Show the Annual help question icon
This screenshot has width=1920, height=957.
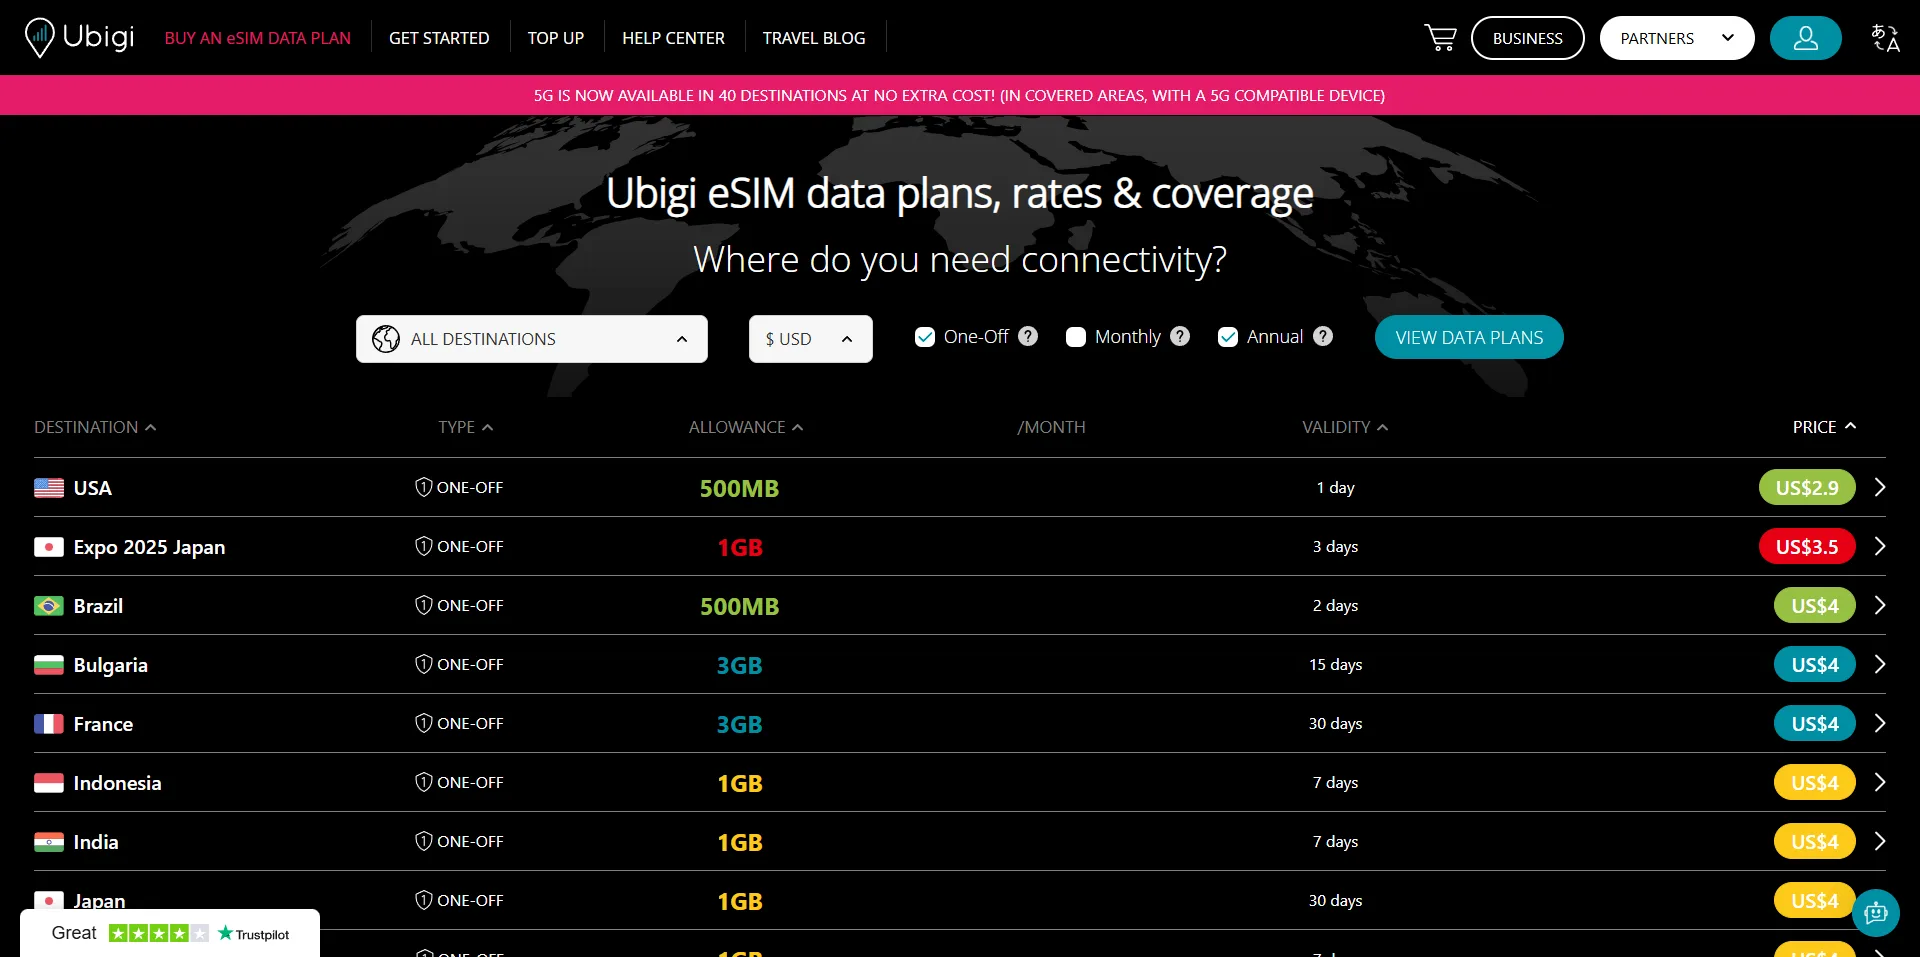click(1323, 337)
